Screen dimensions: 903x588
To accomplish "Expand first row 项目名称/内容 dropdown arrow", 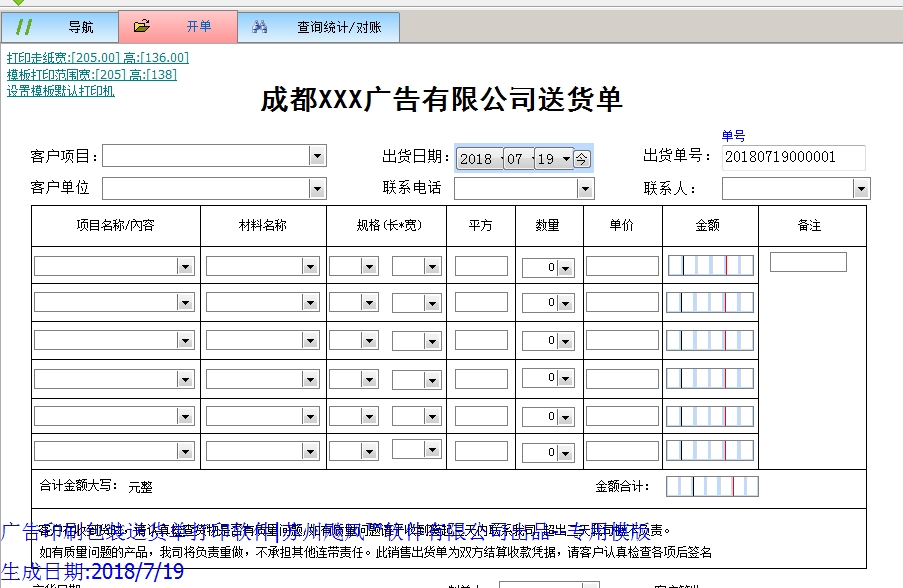I will [x=185, y=266].
